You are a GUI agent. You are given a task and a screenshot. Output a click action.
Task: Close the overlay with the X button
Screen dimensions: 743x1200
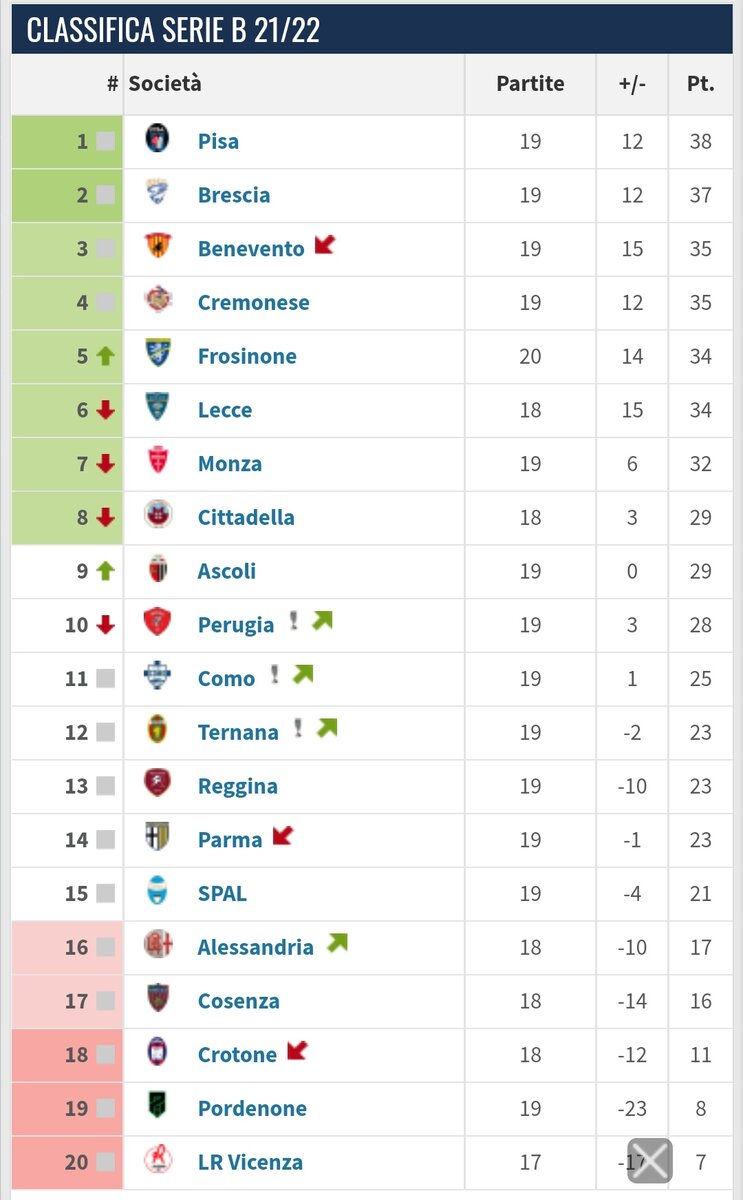click(650, 1161)
